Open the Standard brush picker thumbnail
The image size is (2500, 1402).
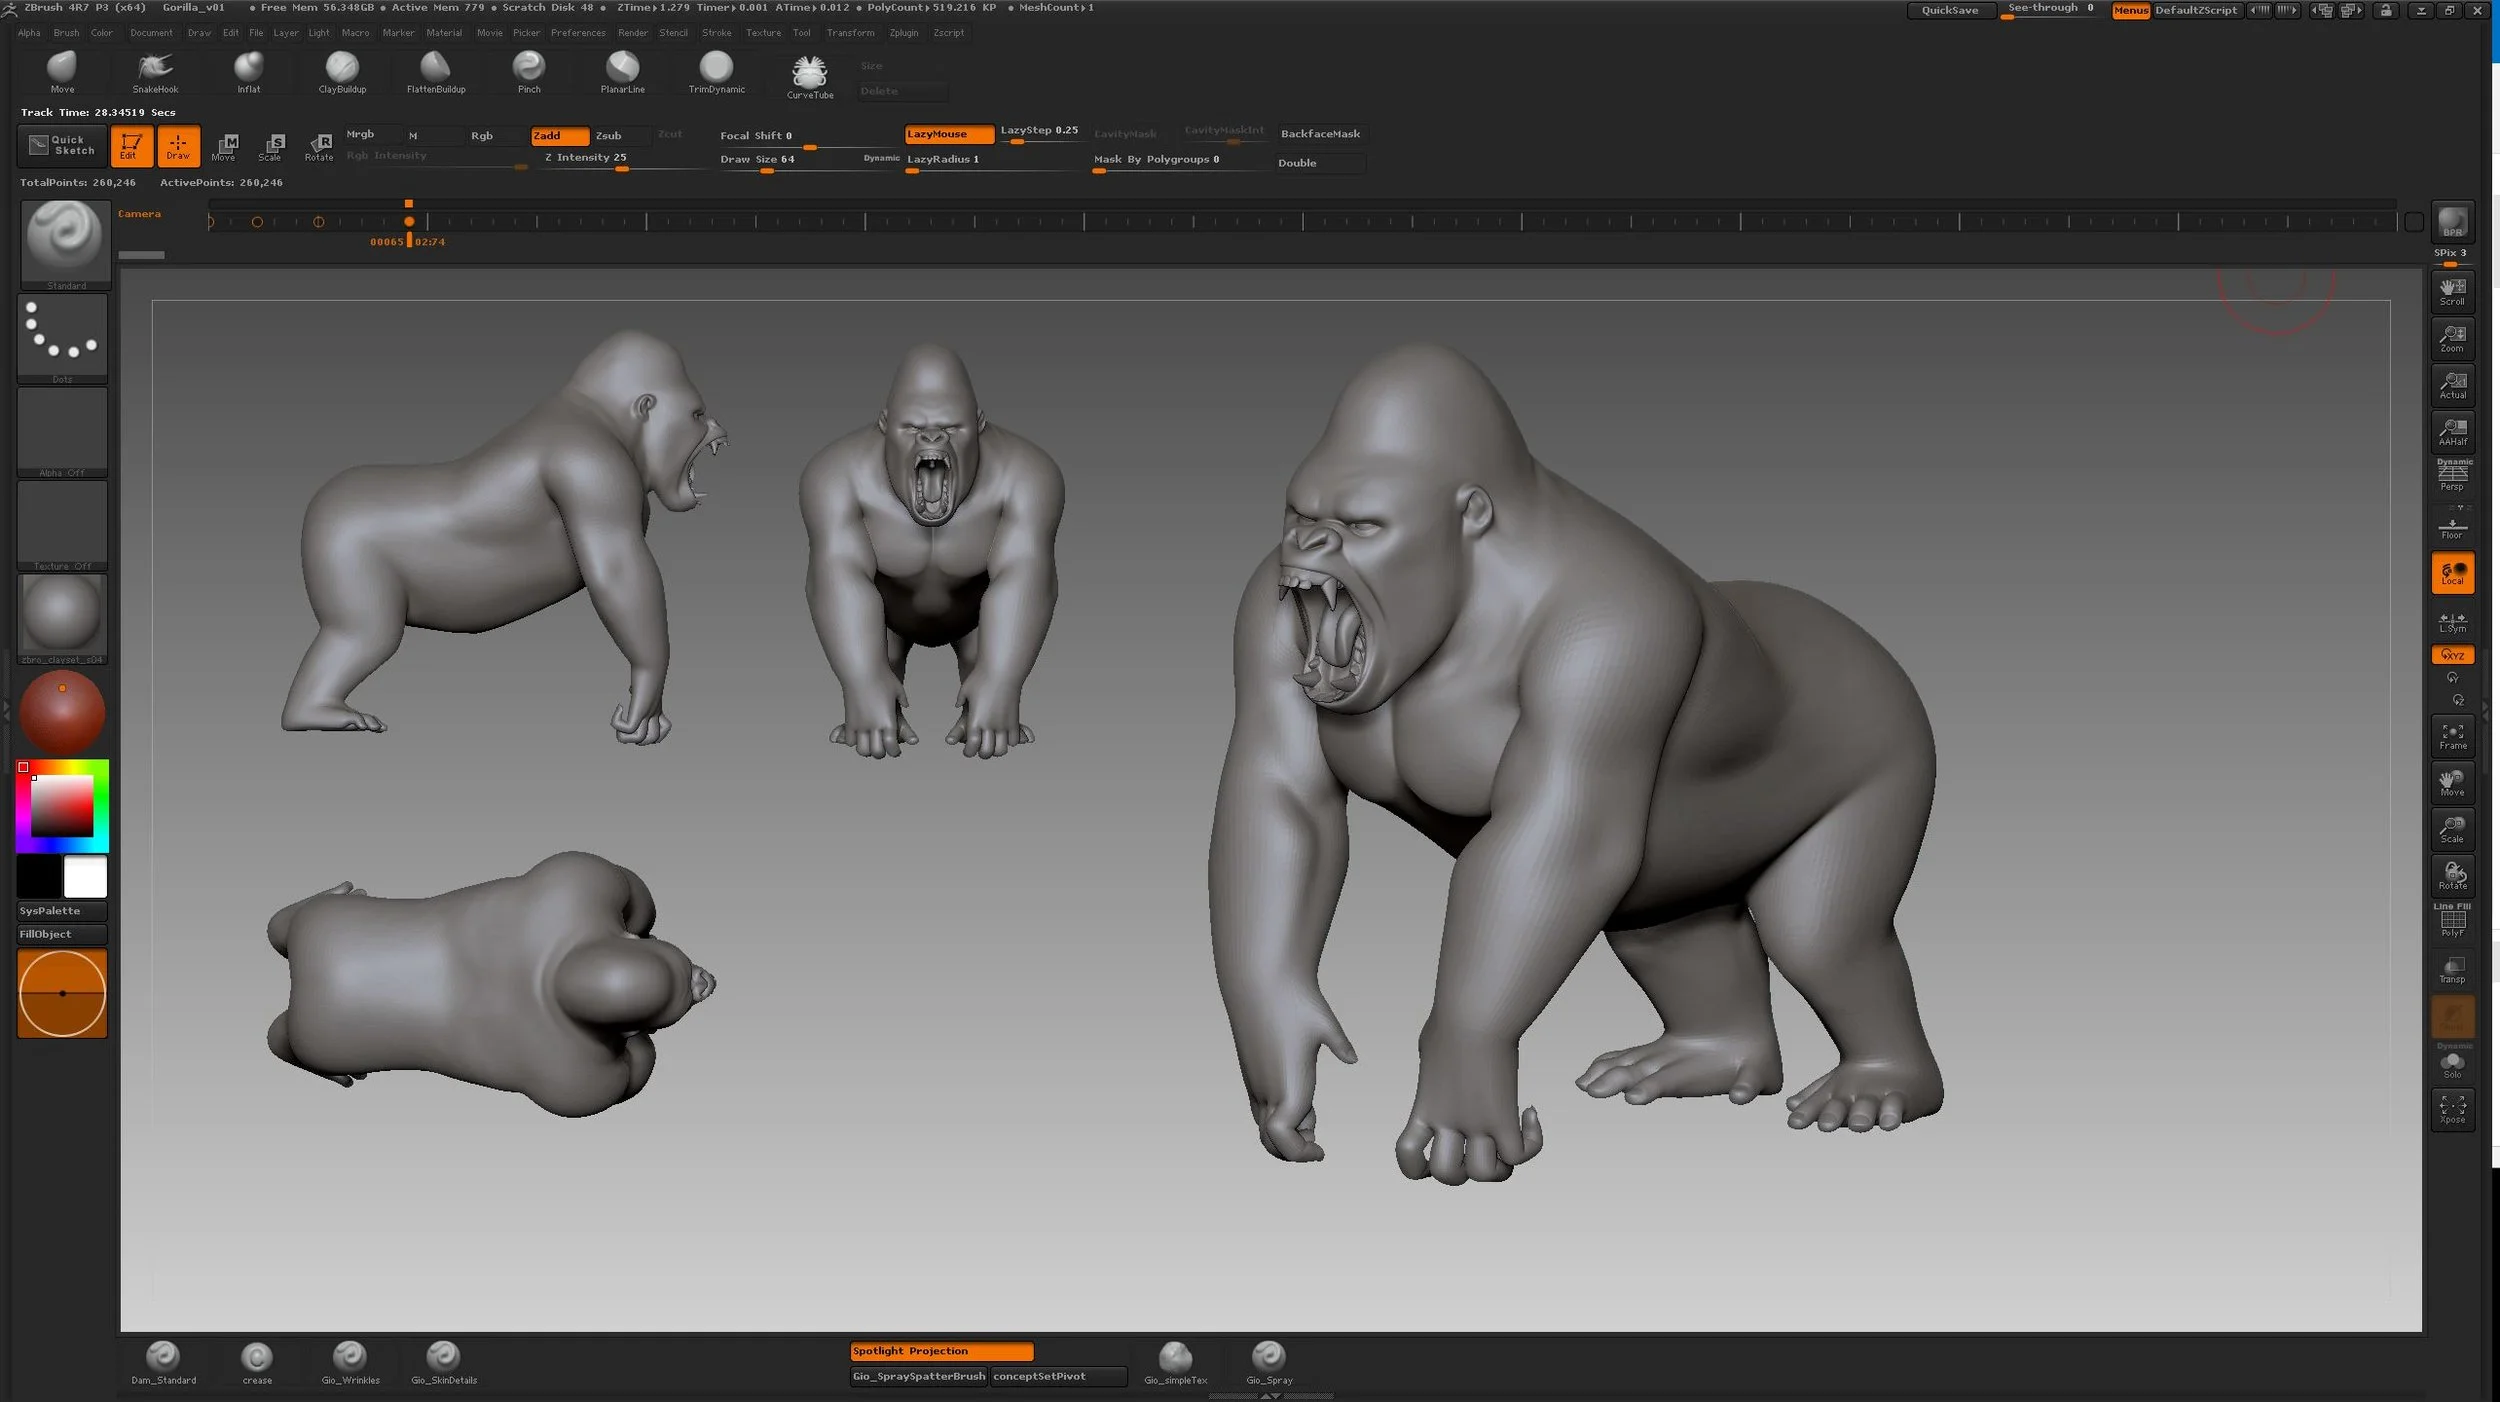point(65,240)
